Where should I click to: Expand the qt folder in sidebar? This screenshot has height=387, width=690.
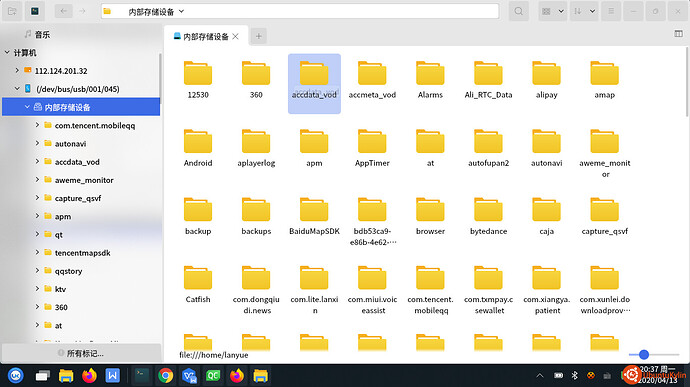(x=37, y=234)
